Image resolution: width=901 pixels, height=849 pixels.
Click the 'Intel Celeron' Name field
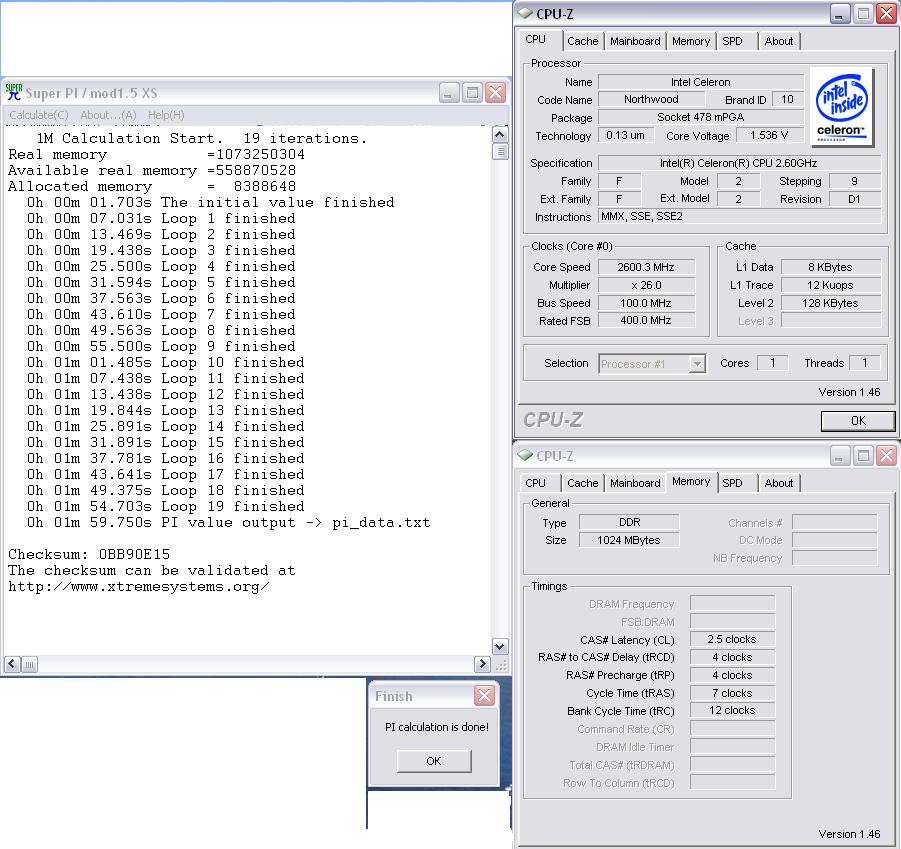tap(700, 82)
